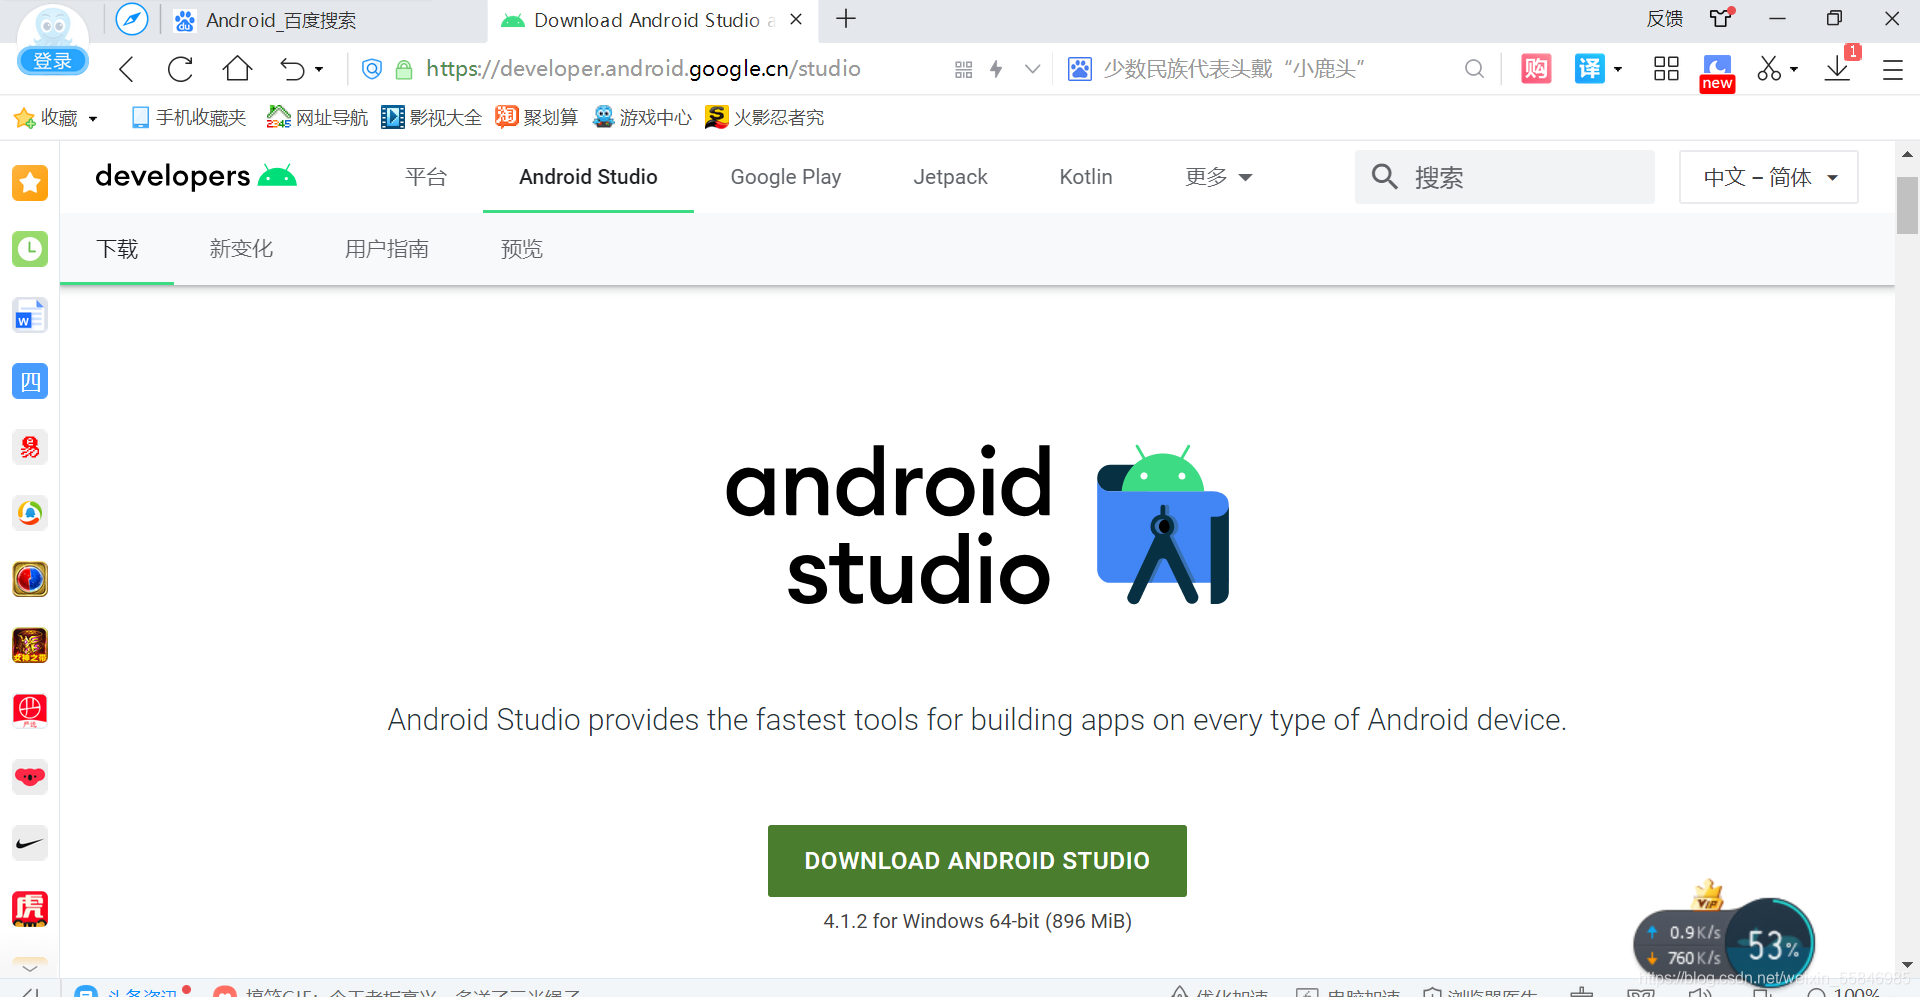Viewport: 1920px width, 997px height.
Task: Open 聚划算 bookmark
Action: (x=537, y=118)
